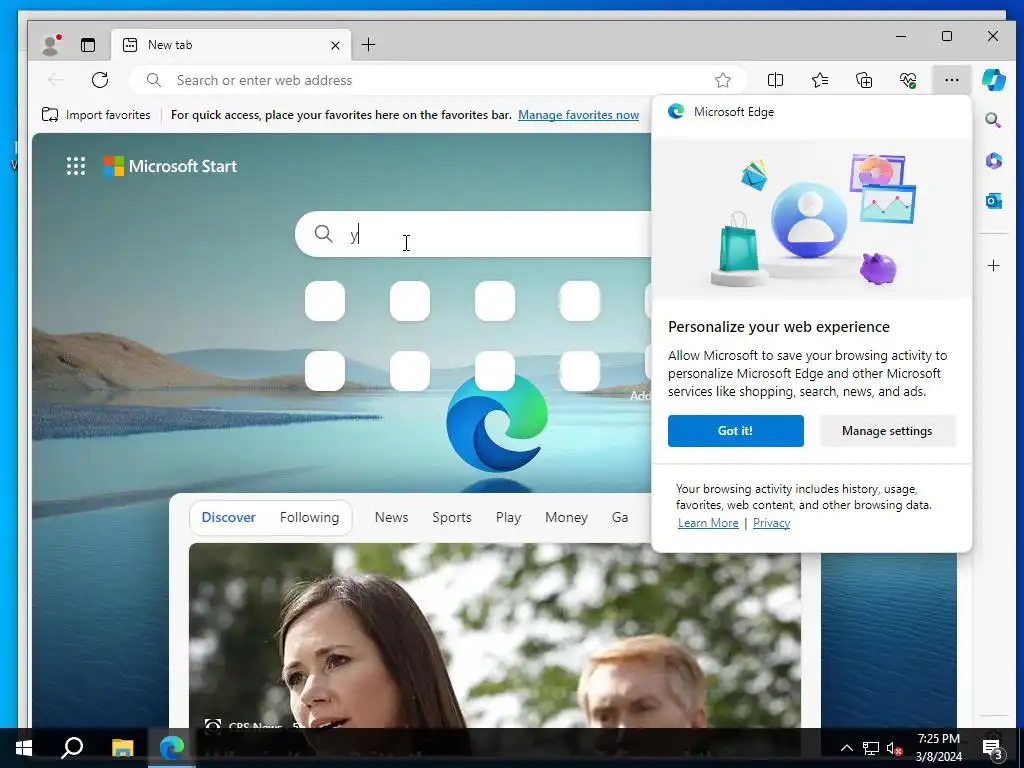The height and width of the screenshot is (768, 1024).
Task: Switch to the Following tab
Action: [x=310, y=517]
